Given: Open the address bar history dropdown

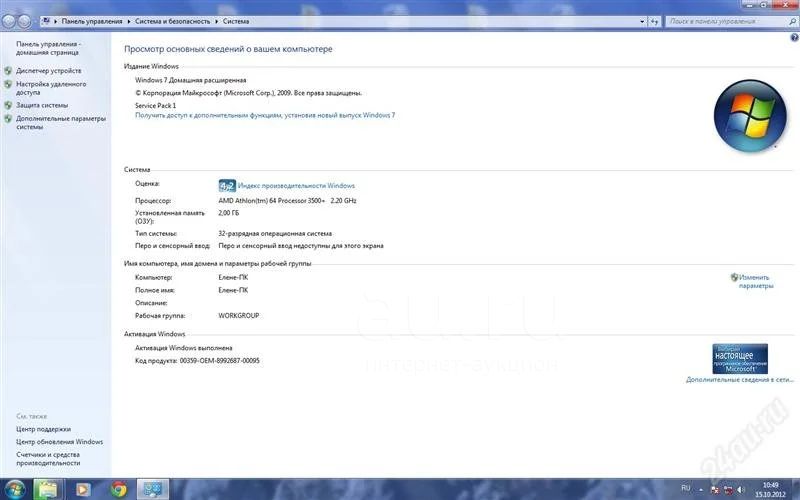Looking at the screenshot, I should coord(642,21).
